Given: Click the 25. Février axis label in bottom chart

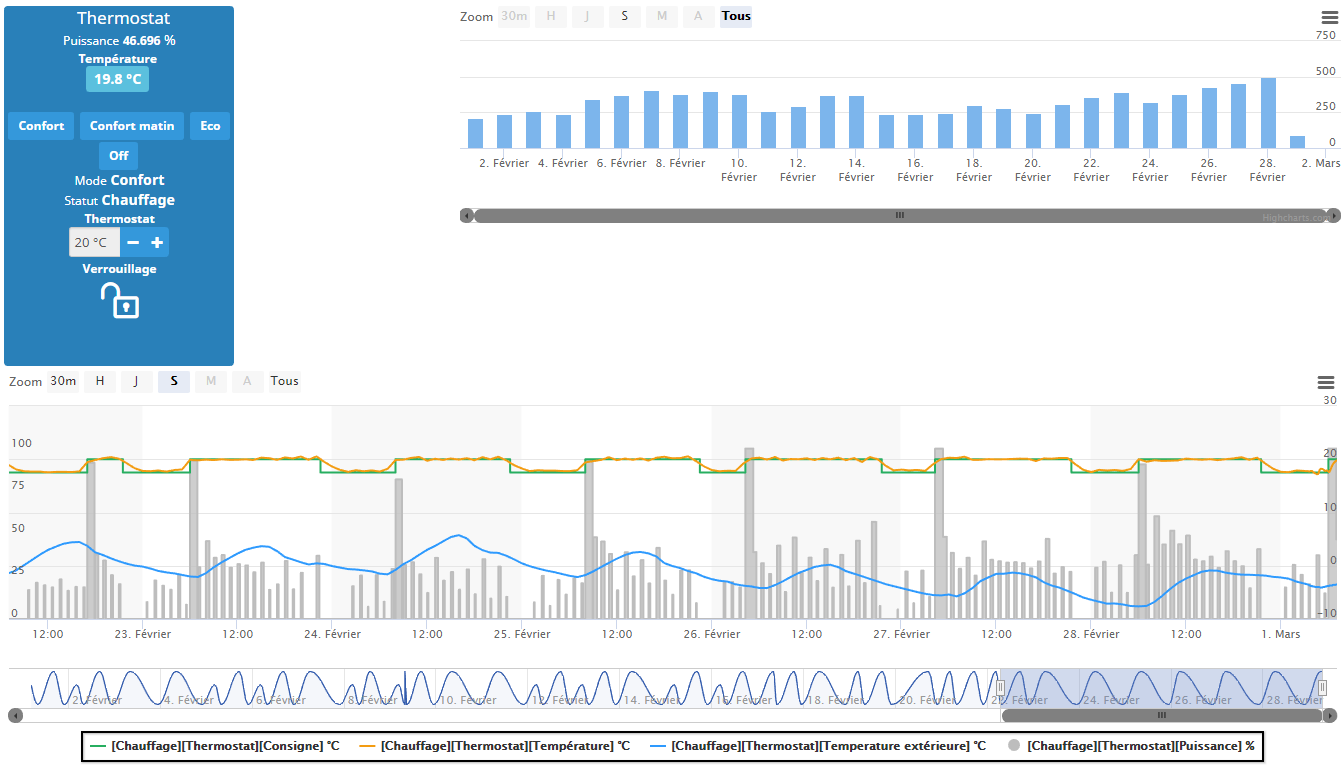Looking at the screenshot, I should [522, 634].
